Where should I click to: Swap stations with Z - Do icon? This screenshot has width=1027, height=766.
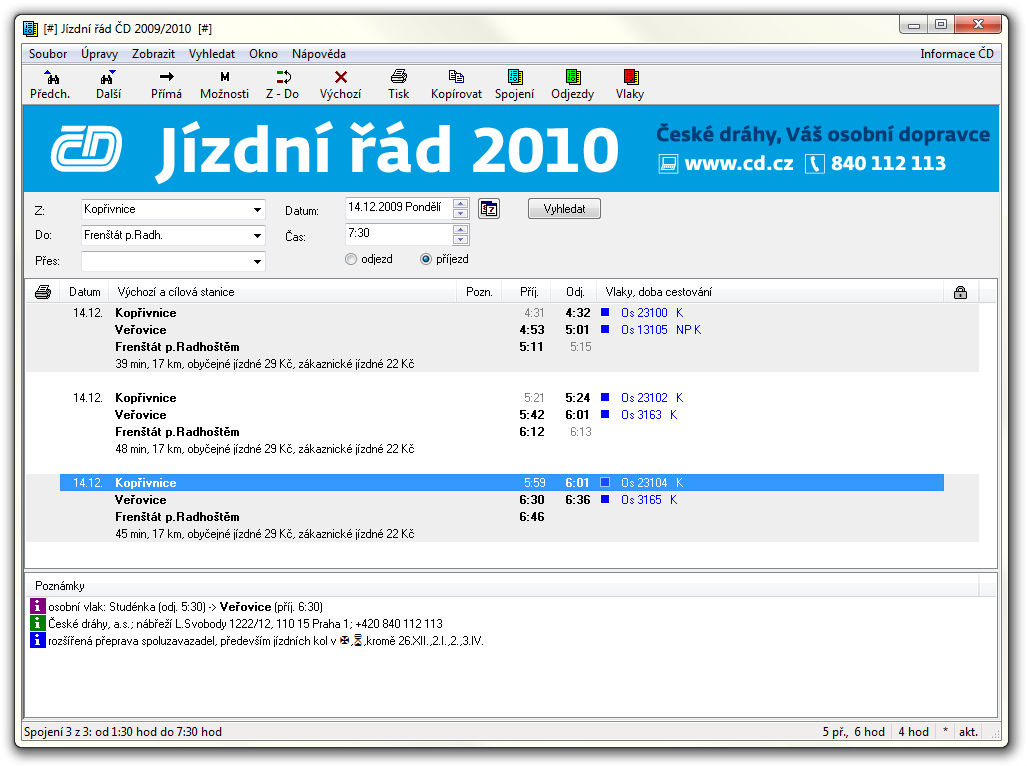click(283, 77)
